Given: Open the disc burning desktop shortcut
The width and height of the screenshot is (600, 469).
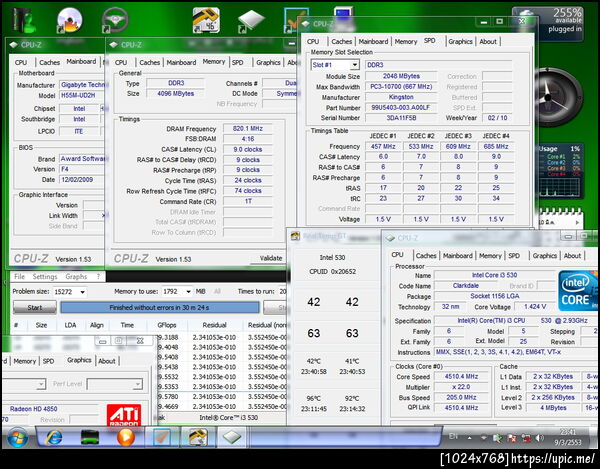Looking at the screenshot, I should pyautogui.click(x=69, y=20).
